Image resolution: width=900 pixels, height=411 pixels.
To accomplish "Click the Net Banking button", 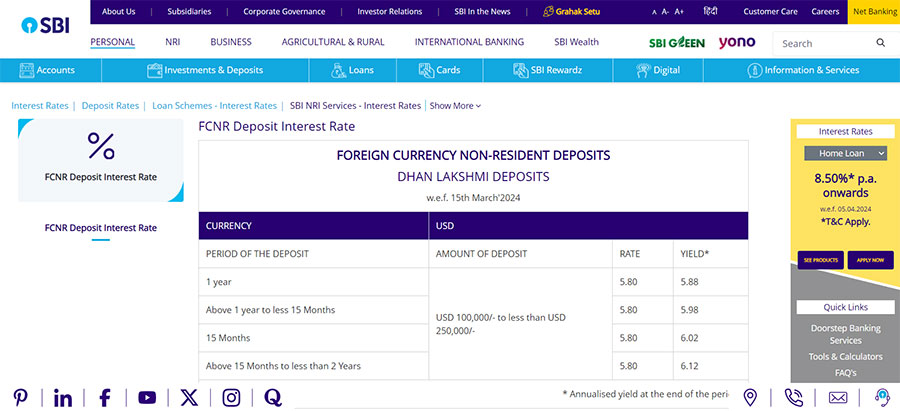I will click(x=873, y=12).
